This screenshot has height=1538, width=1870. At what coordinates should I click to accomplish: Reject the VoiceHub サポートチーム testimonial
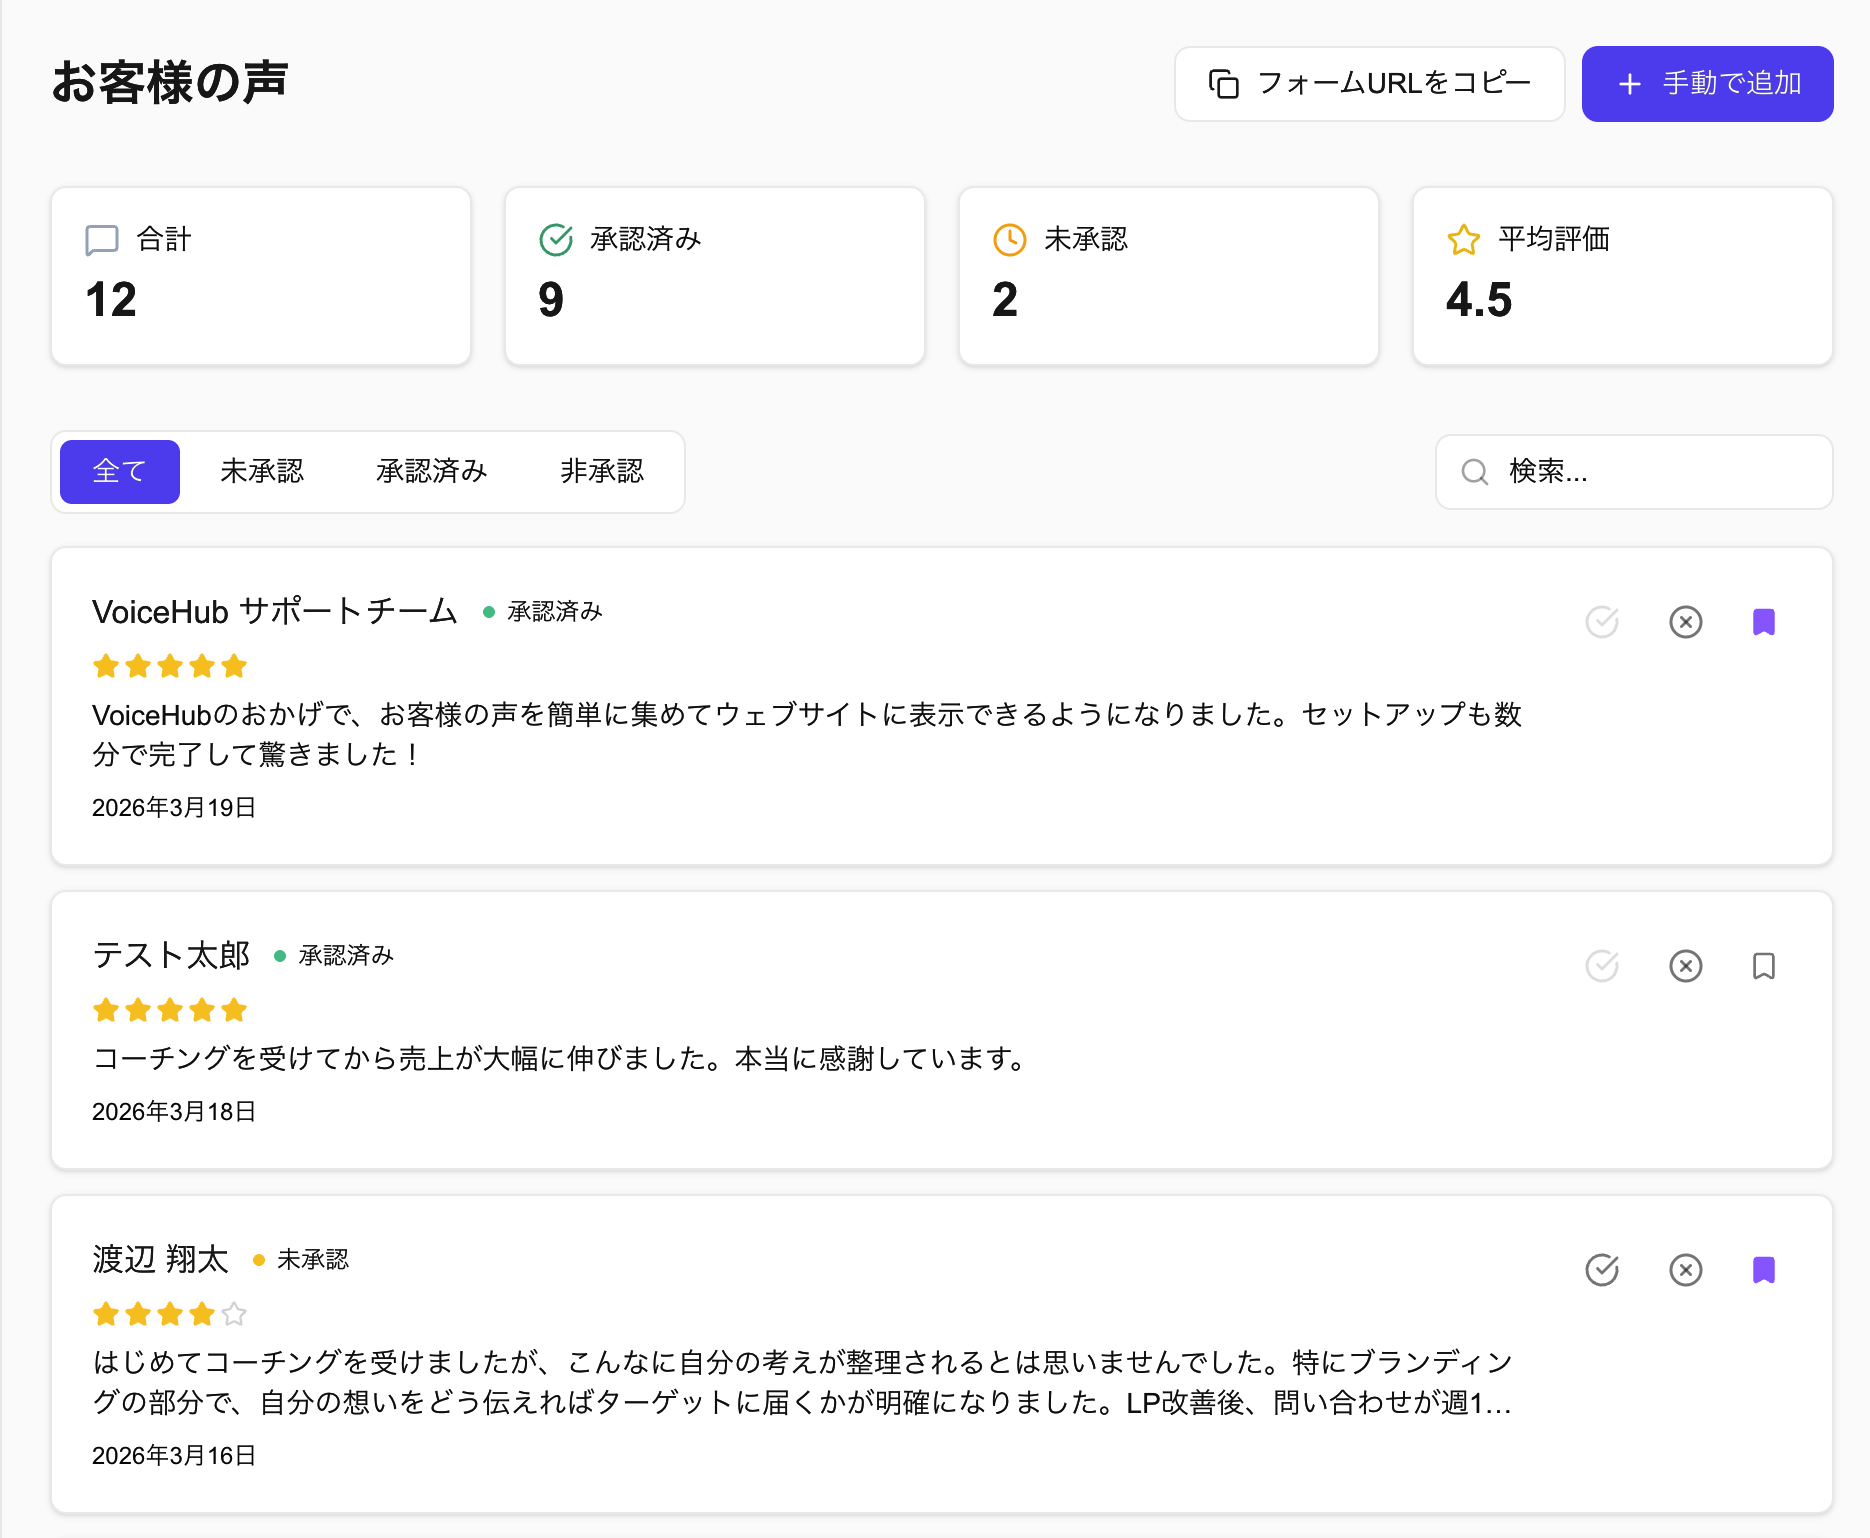[1685, 622]
